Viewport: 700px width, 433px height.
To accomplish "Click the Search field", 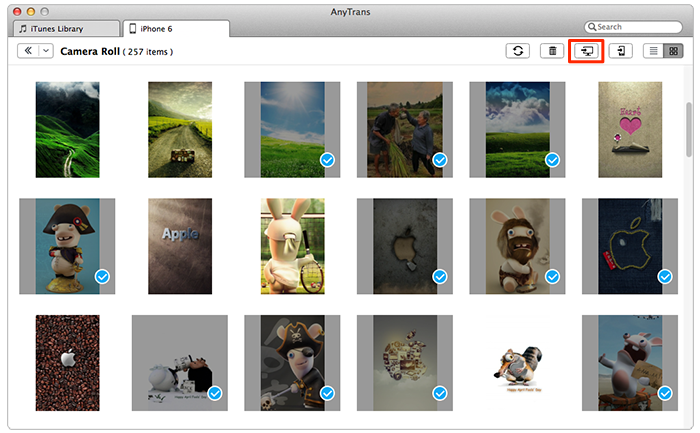I will [633, 27].
